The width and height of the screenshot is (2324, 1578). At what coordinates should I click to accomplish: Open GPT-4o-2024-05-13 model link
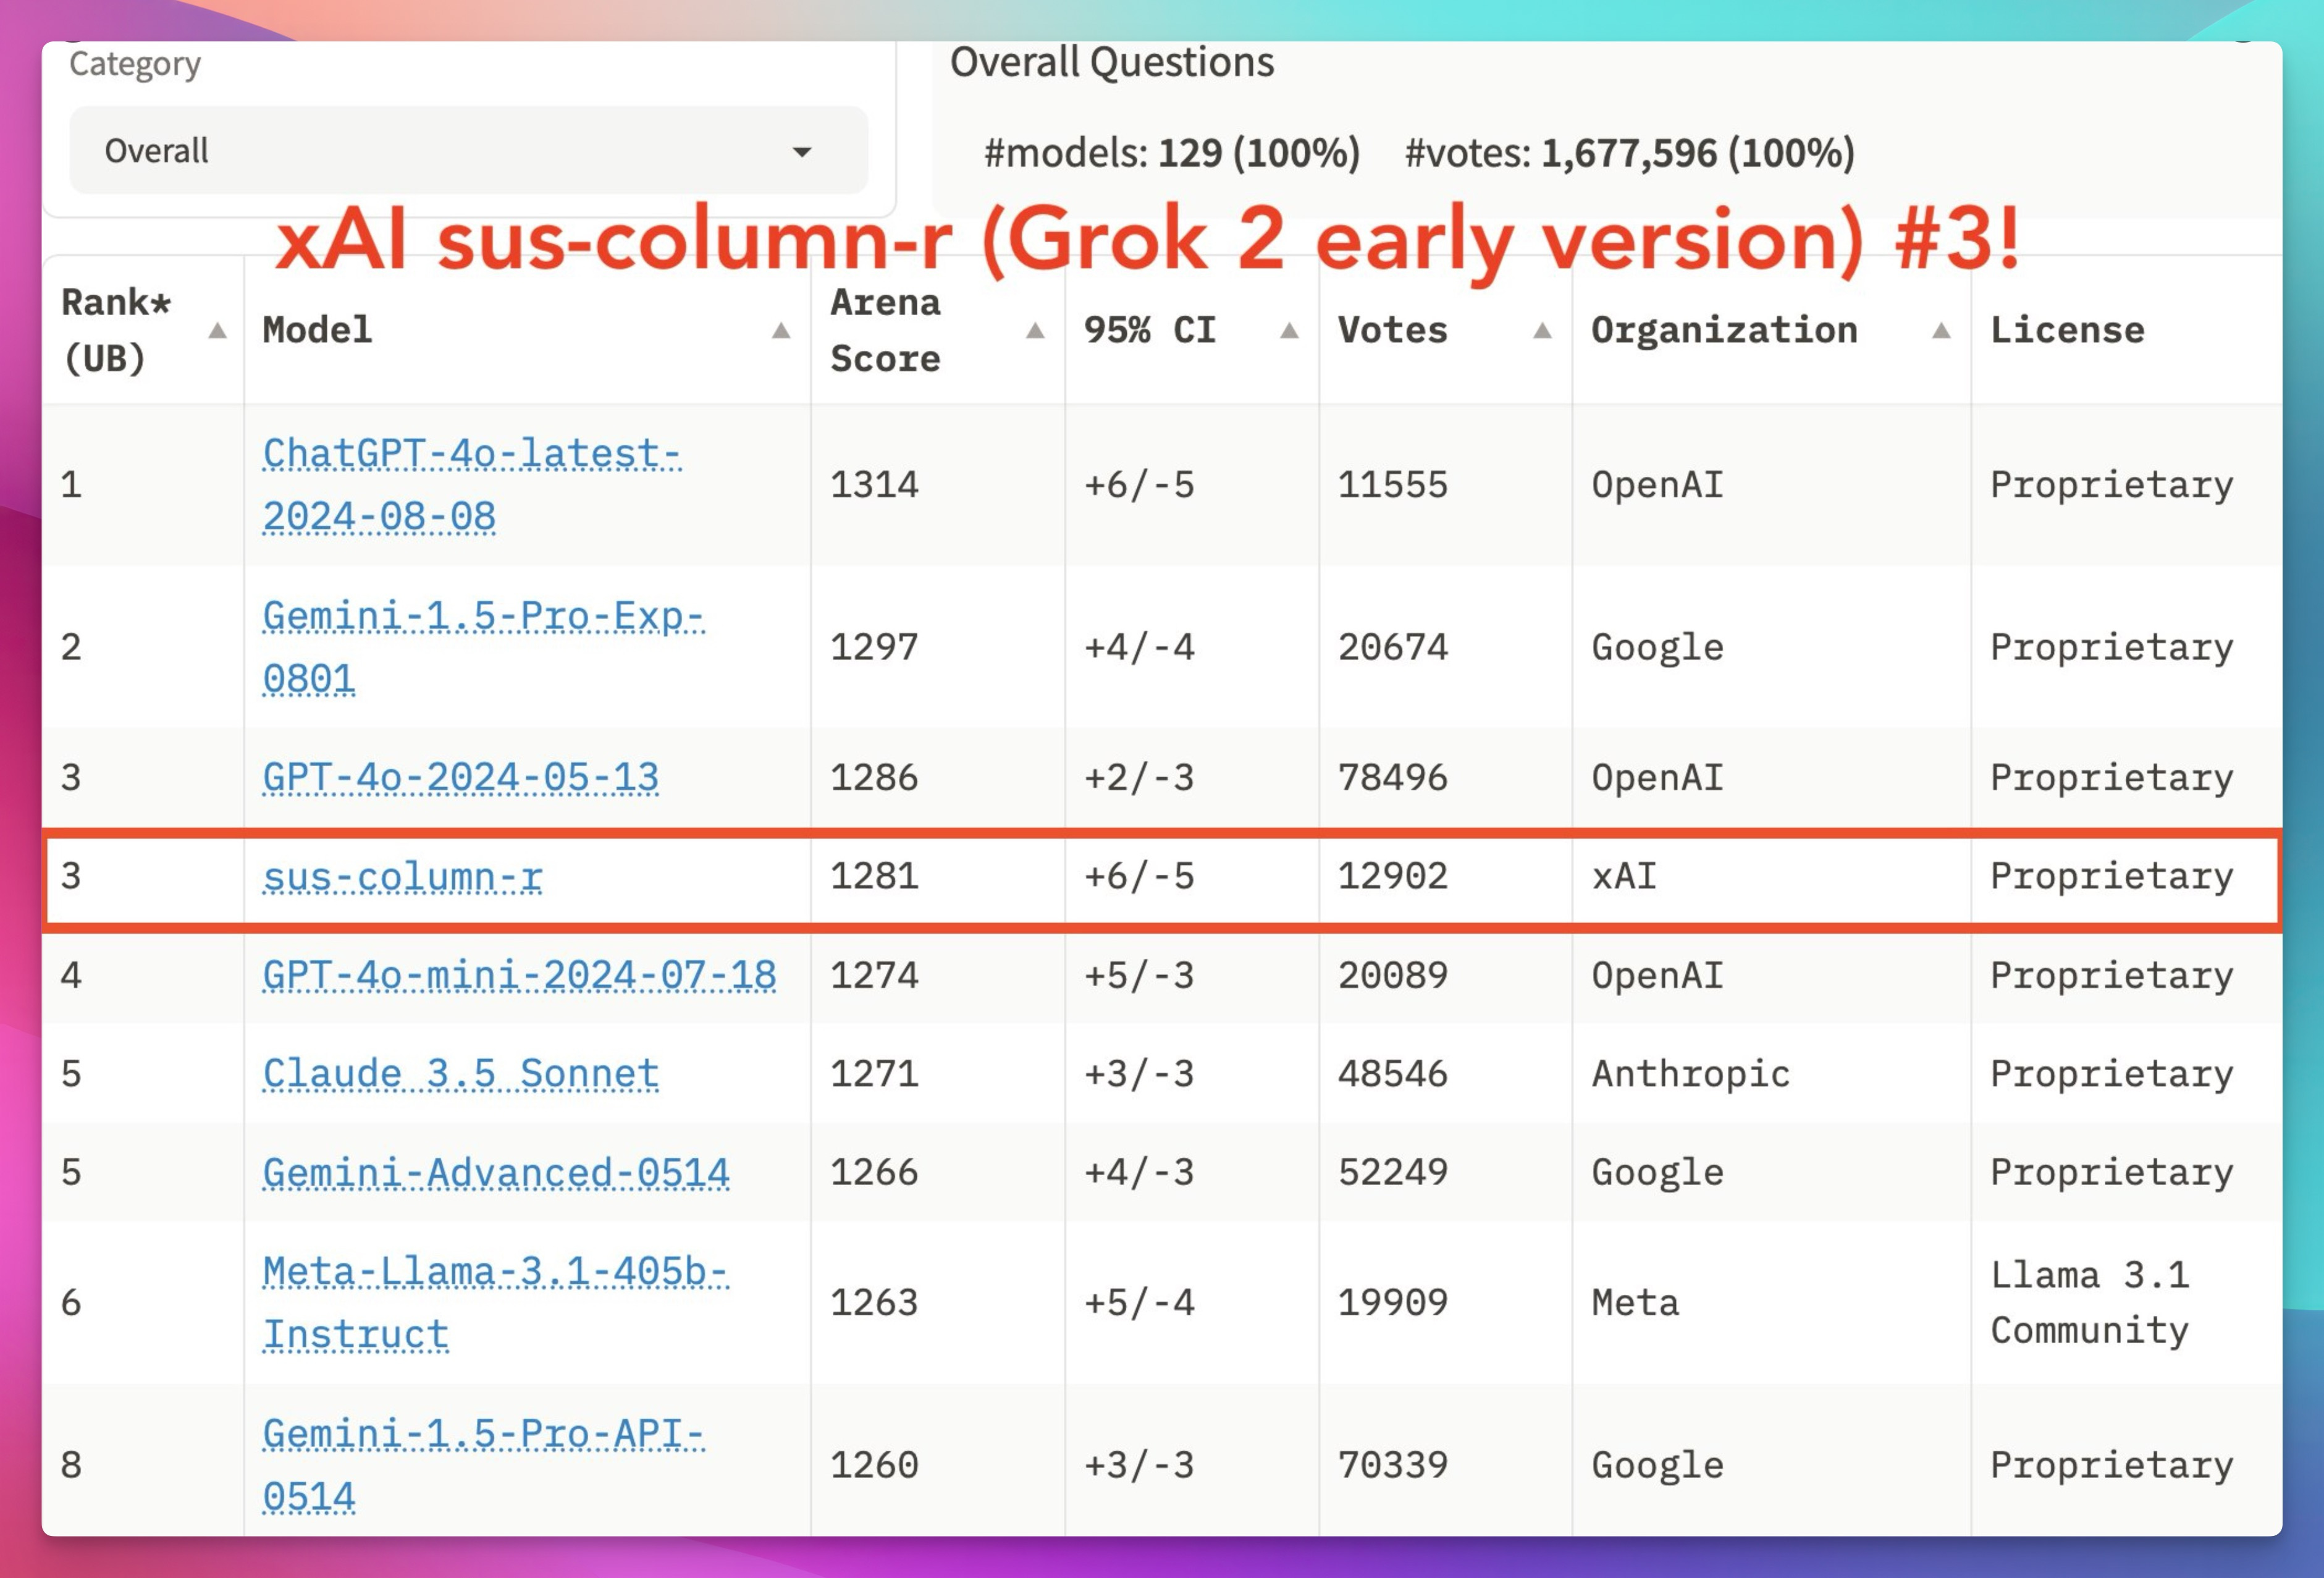[461, 777]
